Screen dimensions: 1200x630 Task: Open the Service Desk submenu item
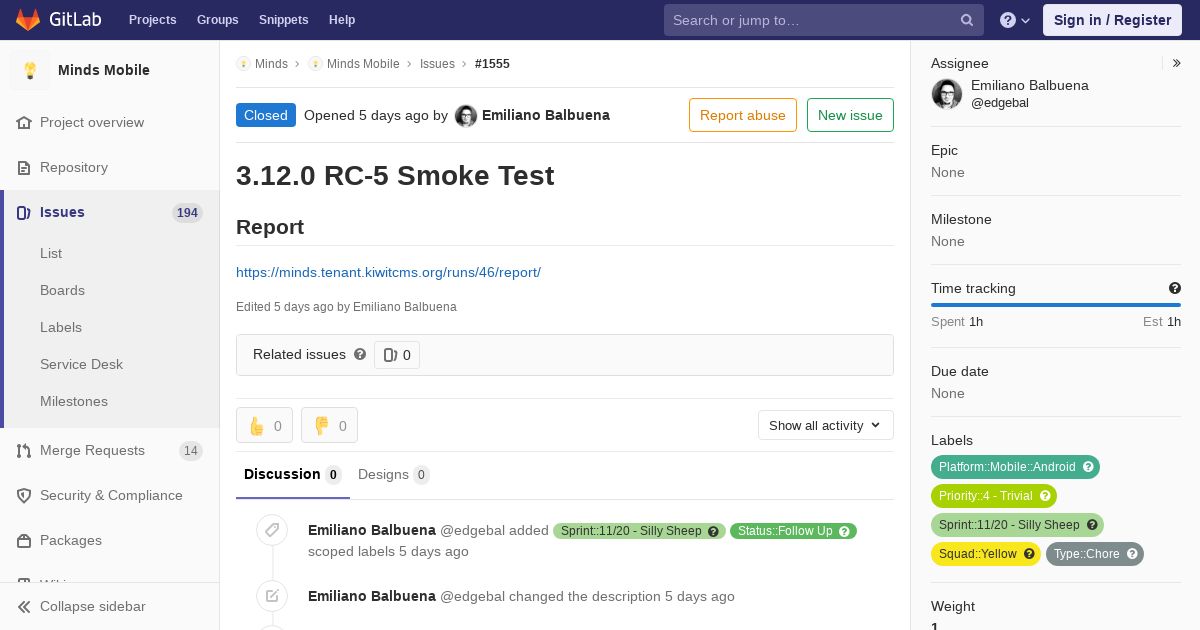click(x=81, y=364)
